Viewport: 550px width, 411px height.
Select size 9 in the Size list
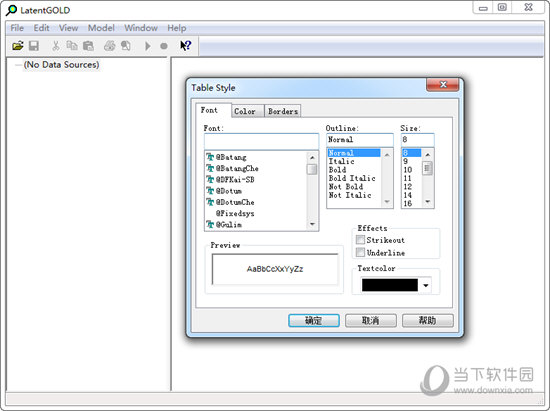pyautogui.click(x=406, y=161)
